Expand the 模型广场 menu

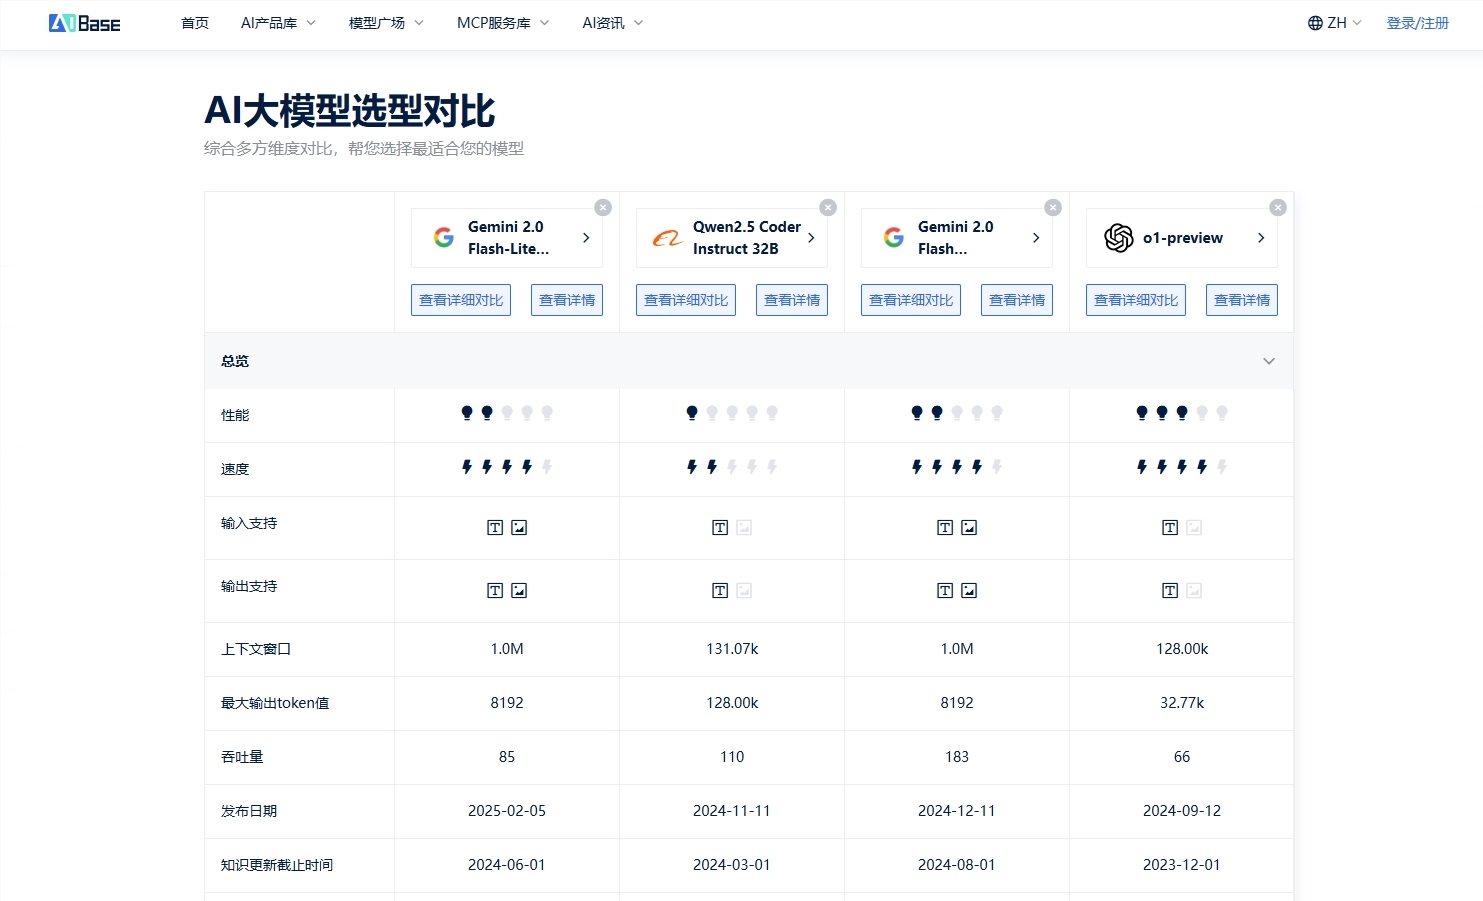pos(386,23)
